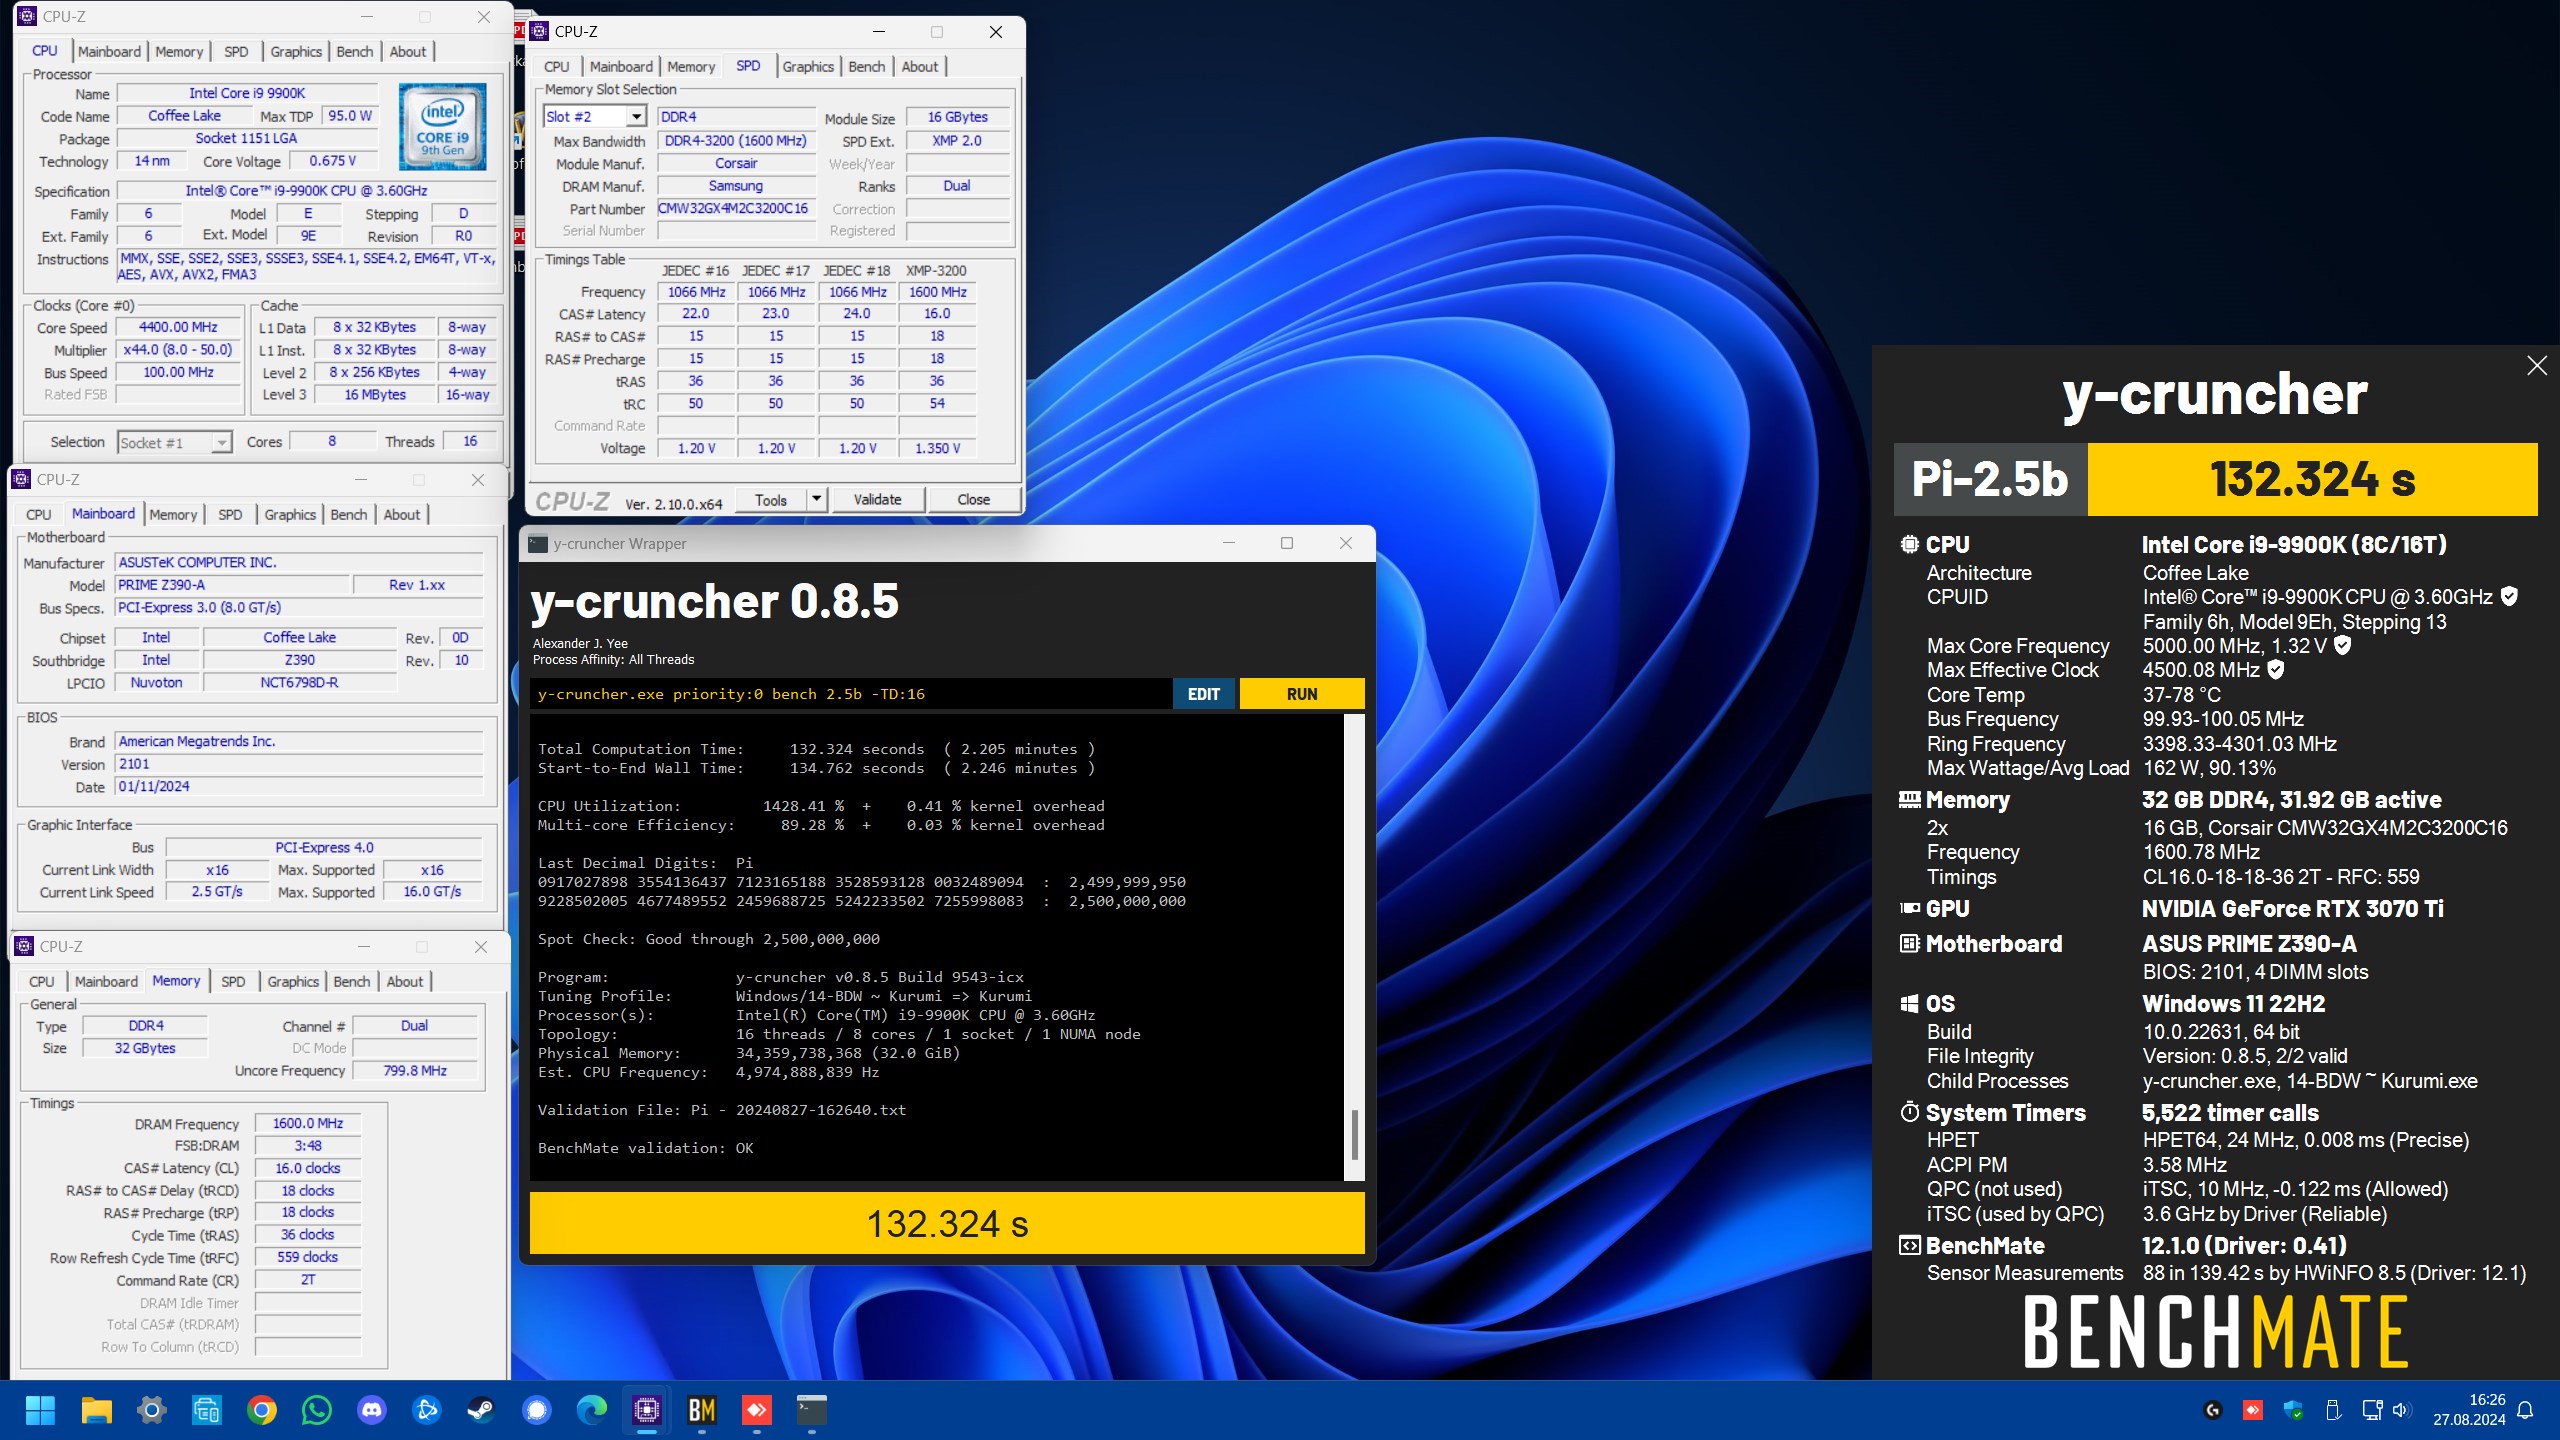Click the Validate button in CPU-Z

tap(877, 499)
